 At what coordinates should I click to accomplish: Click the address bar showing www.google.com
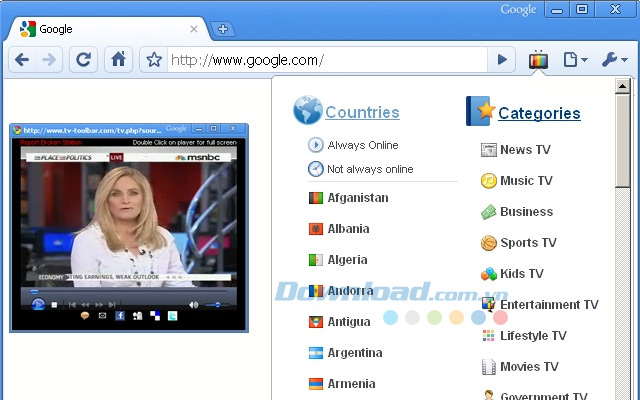(x=327, y=60)
